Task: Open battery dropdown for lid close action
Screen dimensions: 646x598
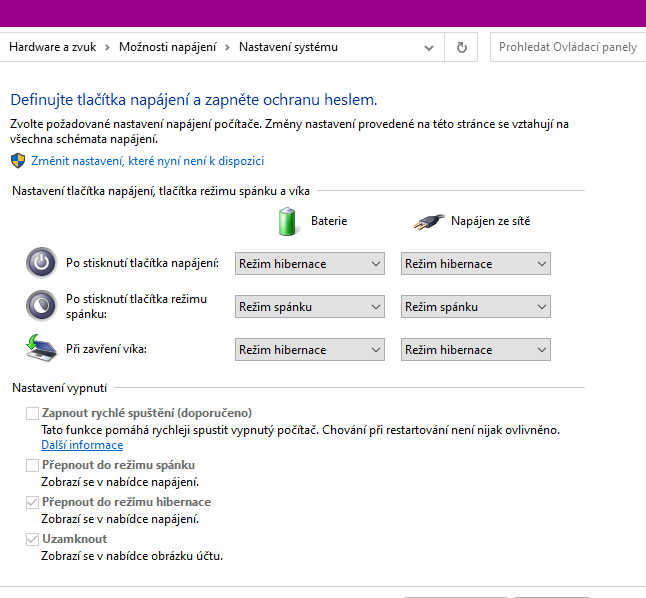Action: tap(309, 350)
